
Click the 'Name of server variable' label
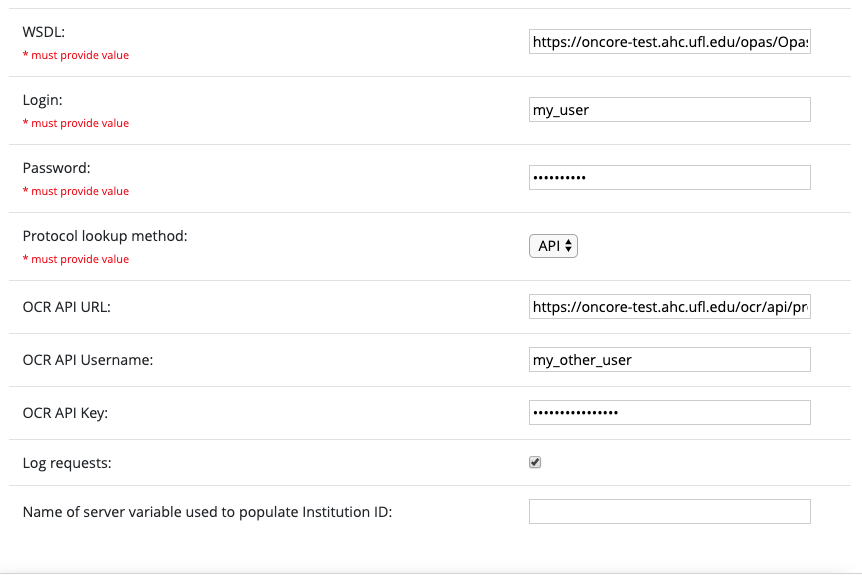pyautogui.click(x=207, y=513)
